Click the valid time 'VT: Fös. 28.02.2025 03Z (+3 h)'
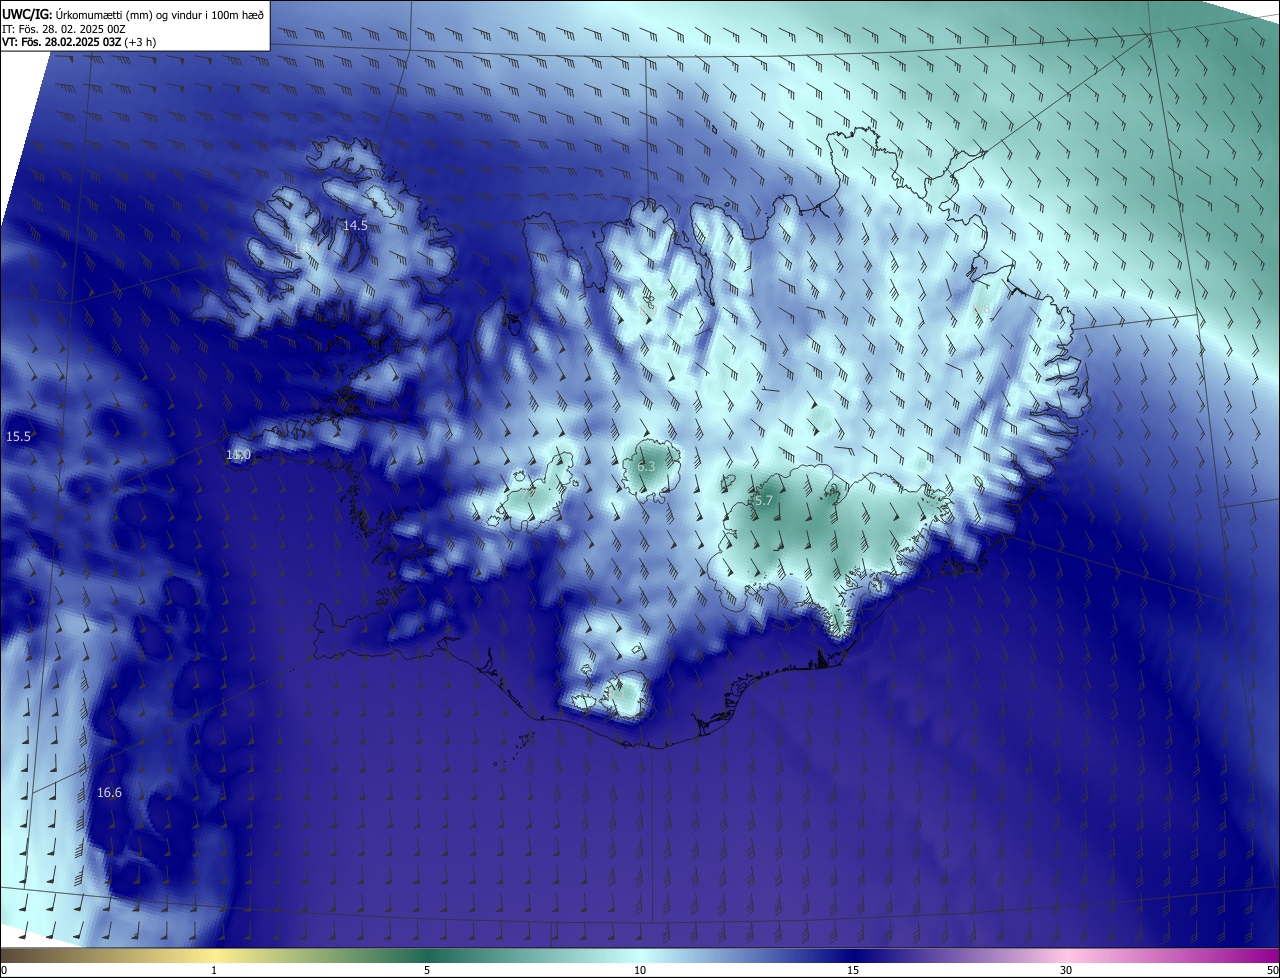The height and width of the screenshot is (978, 1280). [78, 42]
